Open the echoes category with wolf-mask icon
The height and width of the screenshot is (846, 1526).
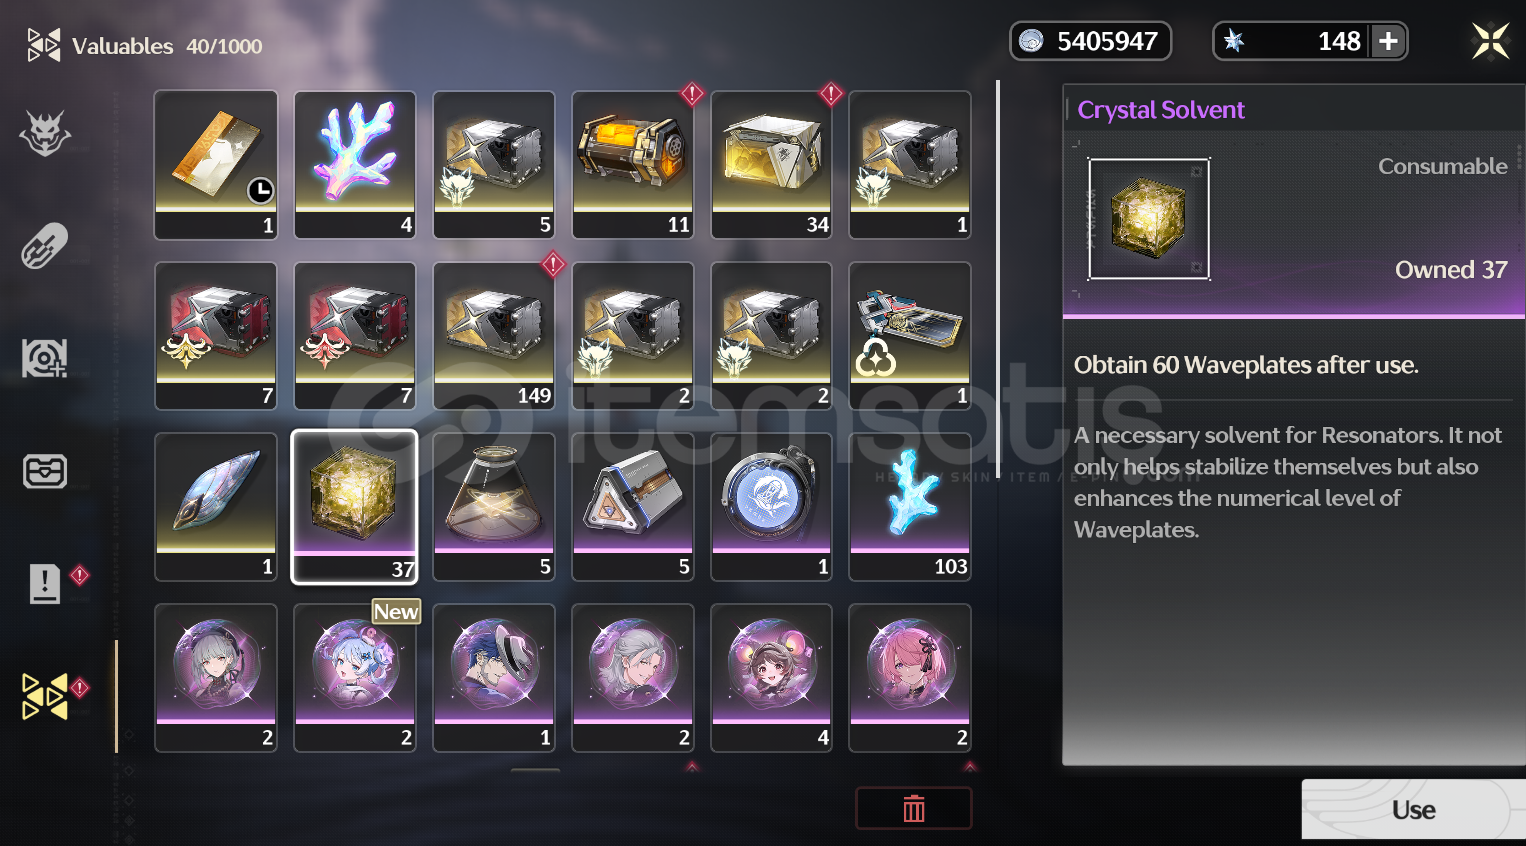45,133
